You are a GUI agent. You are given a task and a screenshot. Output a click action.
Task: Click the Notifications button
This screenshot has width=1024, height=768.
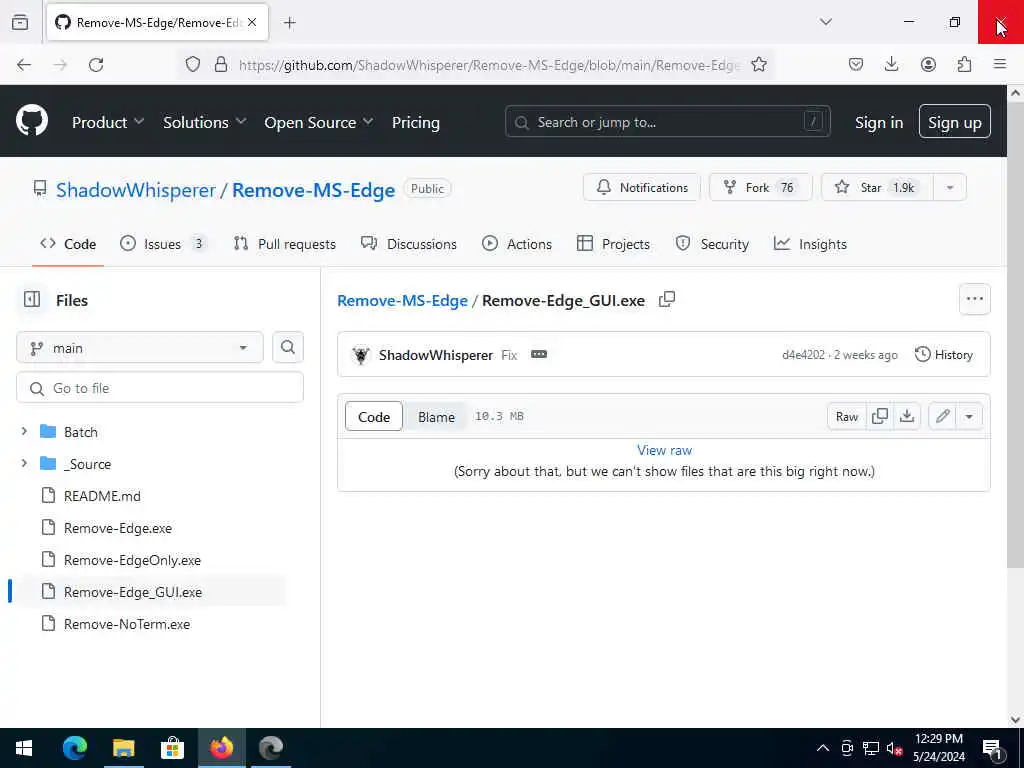(642, 187)
